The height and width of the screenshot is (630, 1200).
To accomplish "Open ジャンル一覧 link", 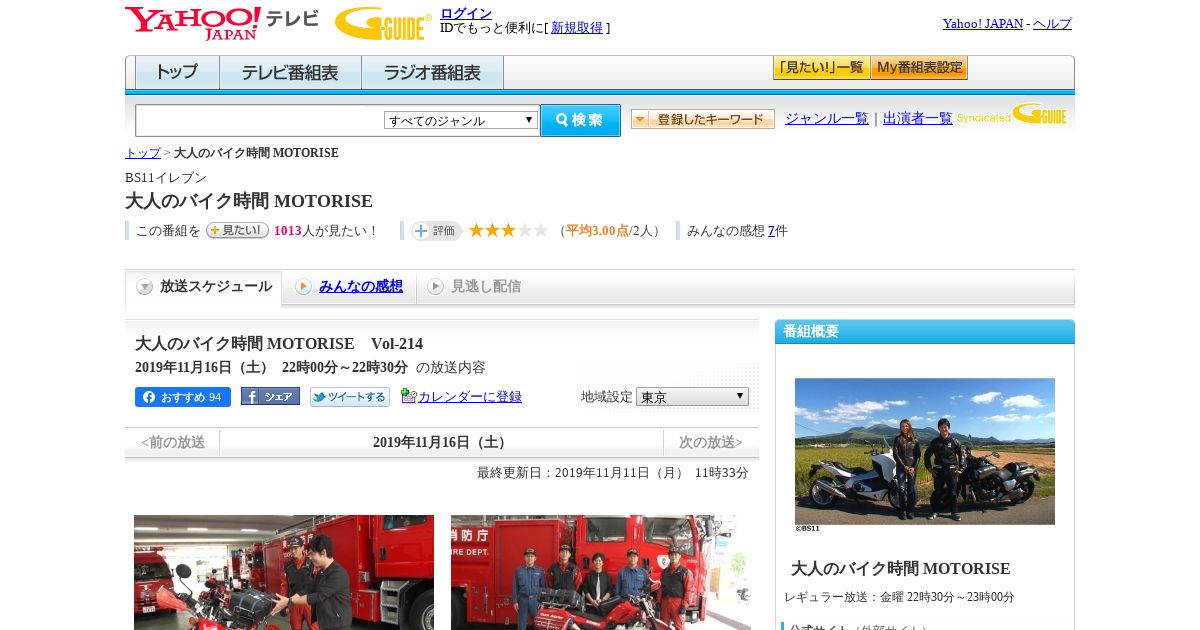I will coord(826,118).
